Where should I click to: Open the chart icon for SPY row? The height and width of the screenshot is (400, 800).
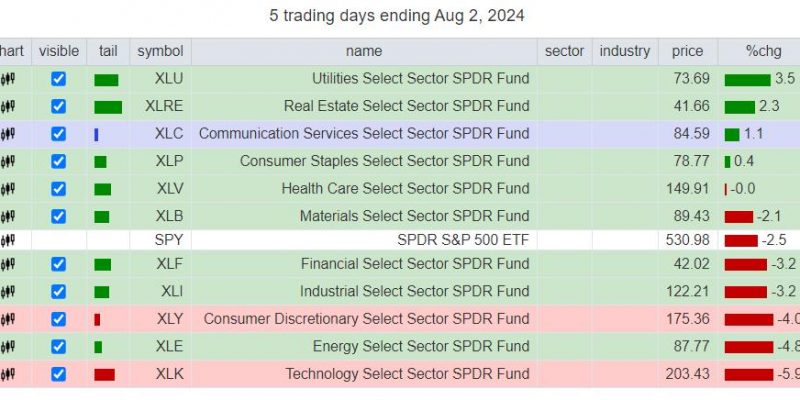(8, 240)
